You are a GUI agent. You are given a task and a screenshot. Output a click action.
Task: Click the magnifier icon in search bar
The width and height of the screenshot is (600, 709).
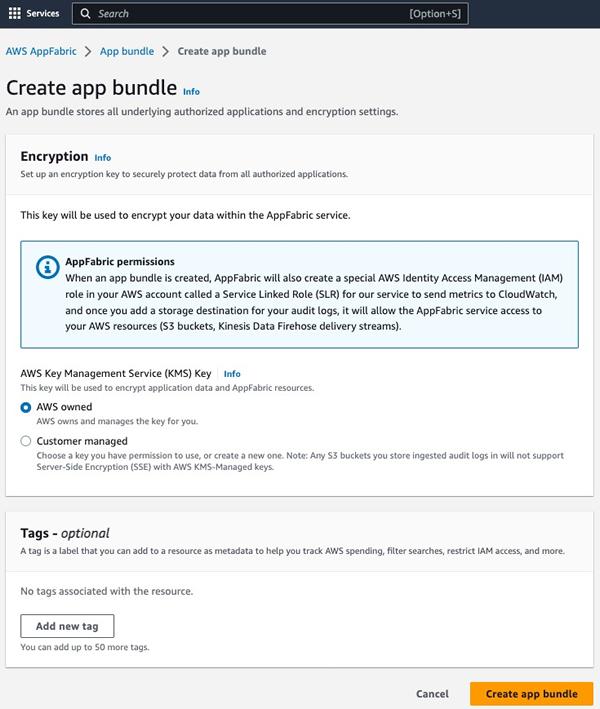[x=86, y=14]
